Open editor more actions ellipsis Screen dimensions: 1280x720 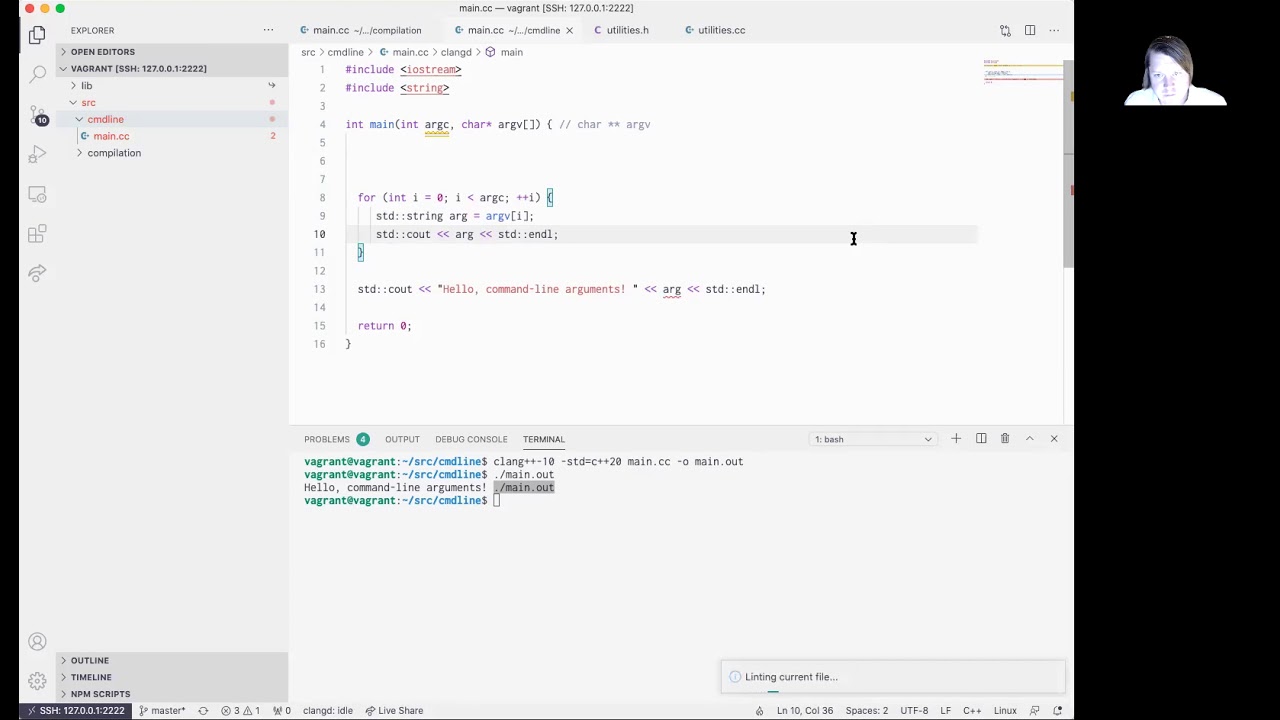(1054, 30)
